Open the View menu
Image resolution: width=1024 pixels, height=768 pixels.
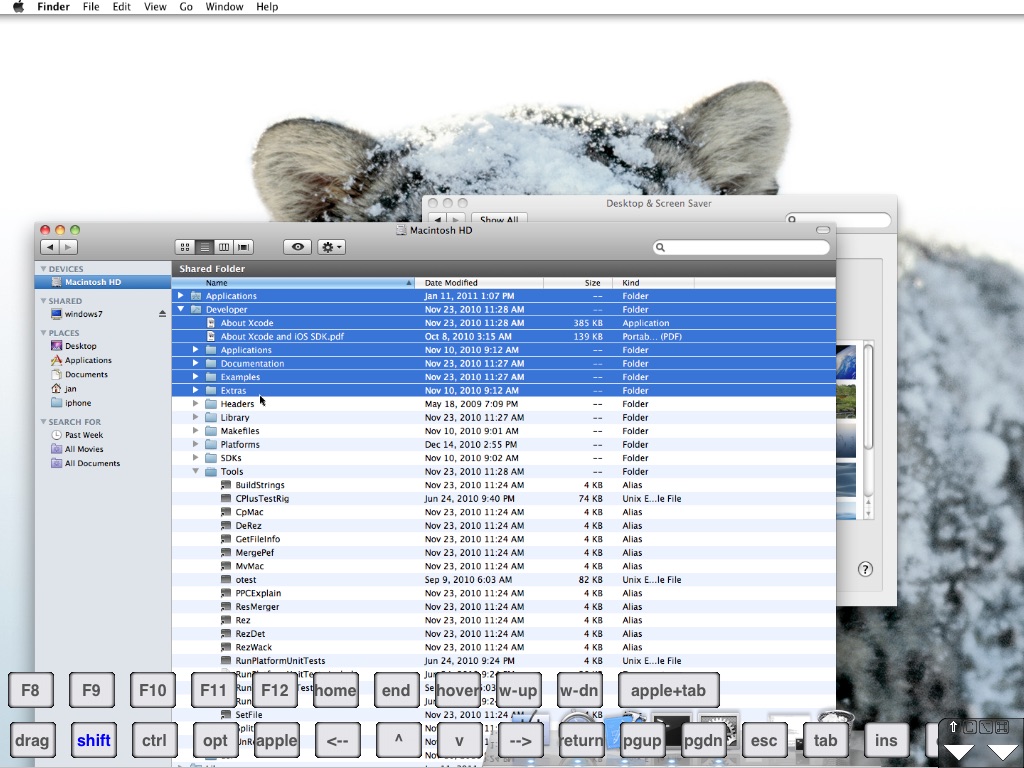point(155,7)
